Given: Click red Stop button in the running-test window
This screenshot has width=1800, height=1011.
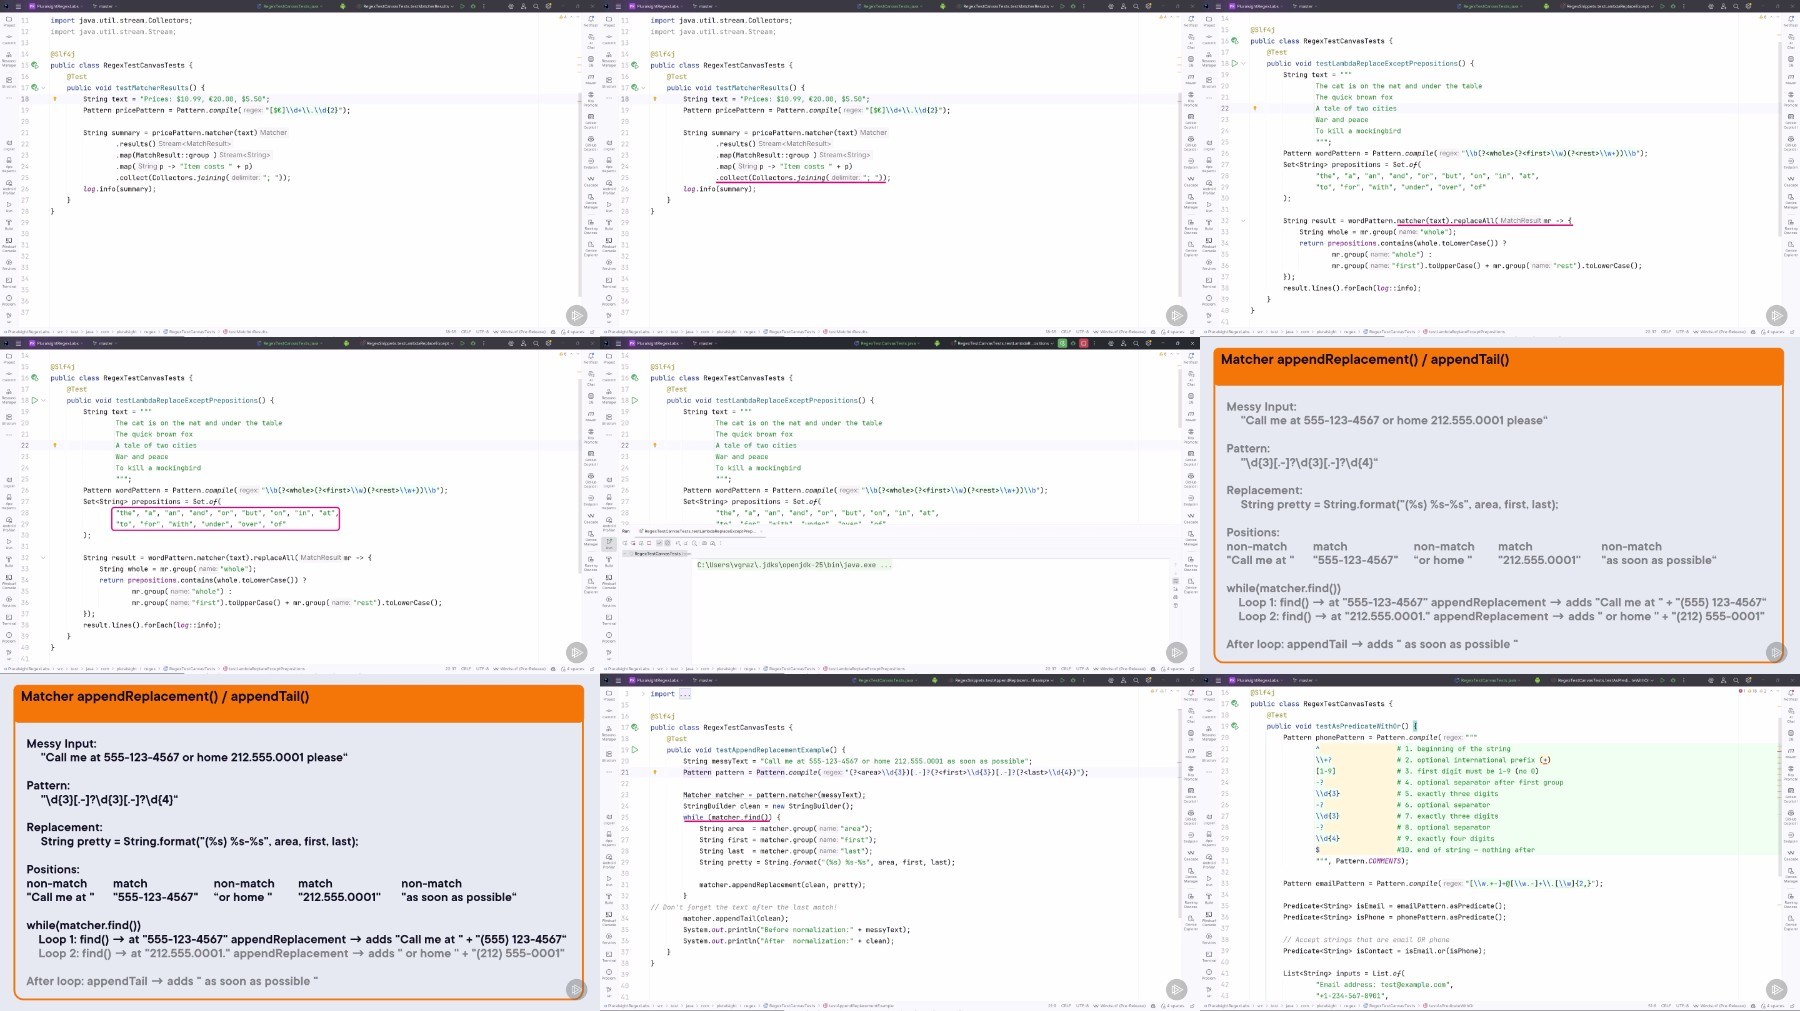Looking at the screenshot, I should 1083,343.
